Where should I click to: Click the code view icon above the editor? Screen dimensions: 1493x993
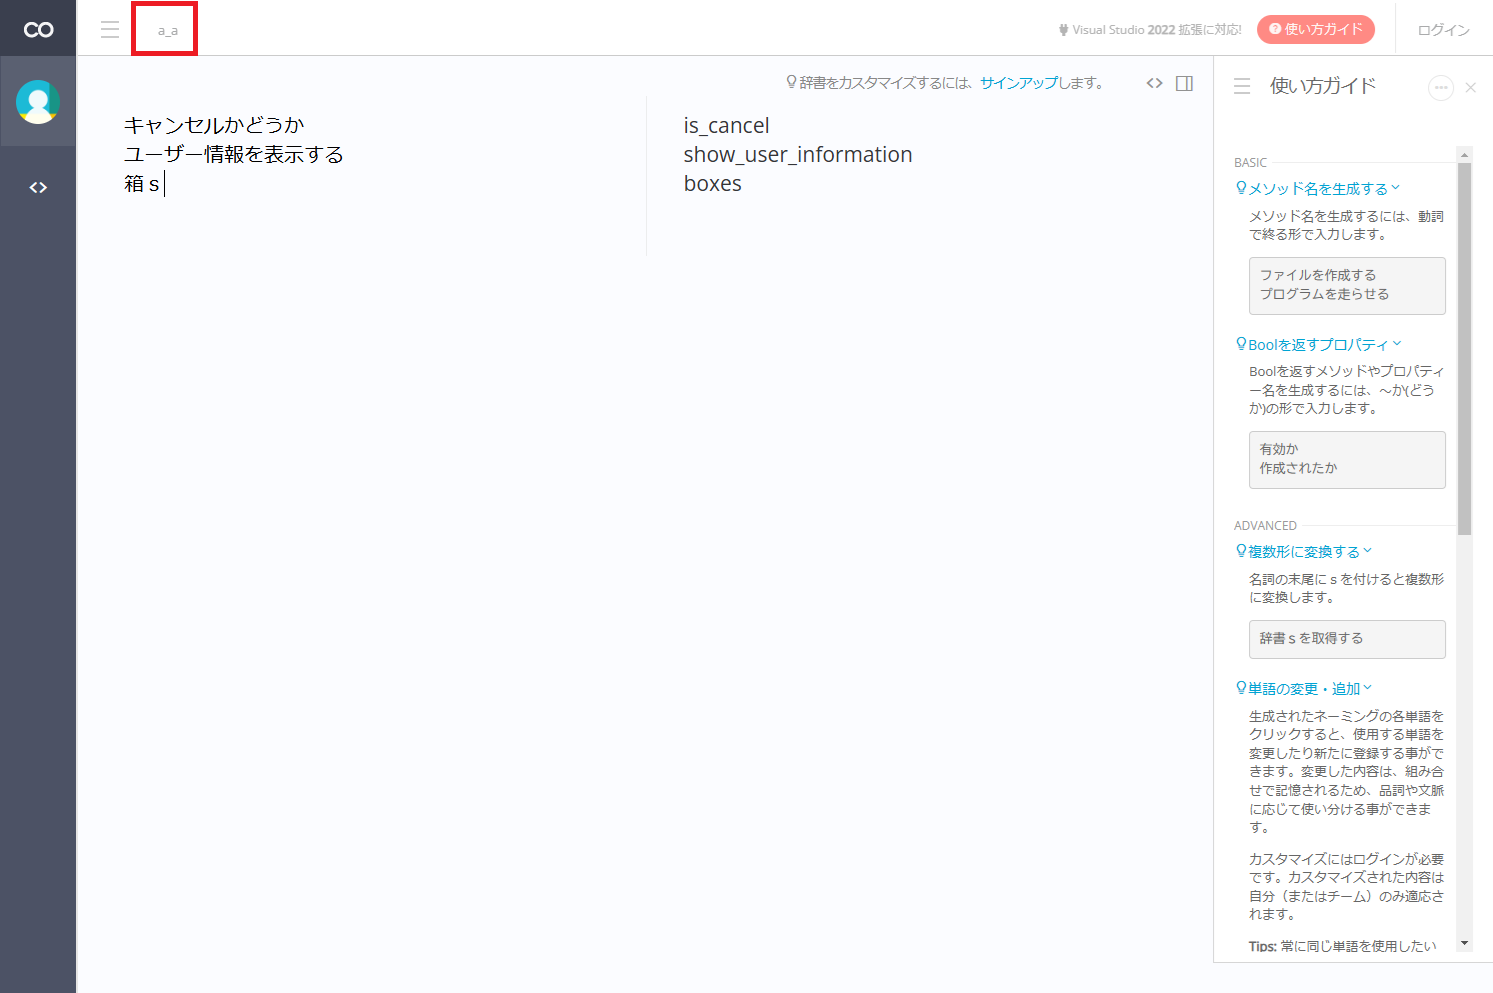[1154, 84]
